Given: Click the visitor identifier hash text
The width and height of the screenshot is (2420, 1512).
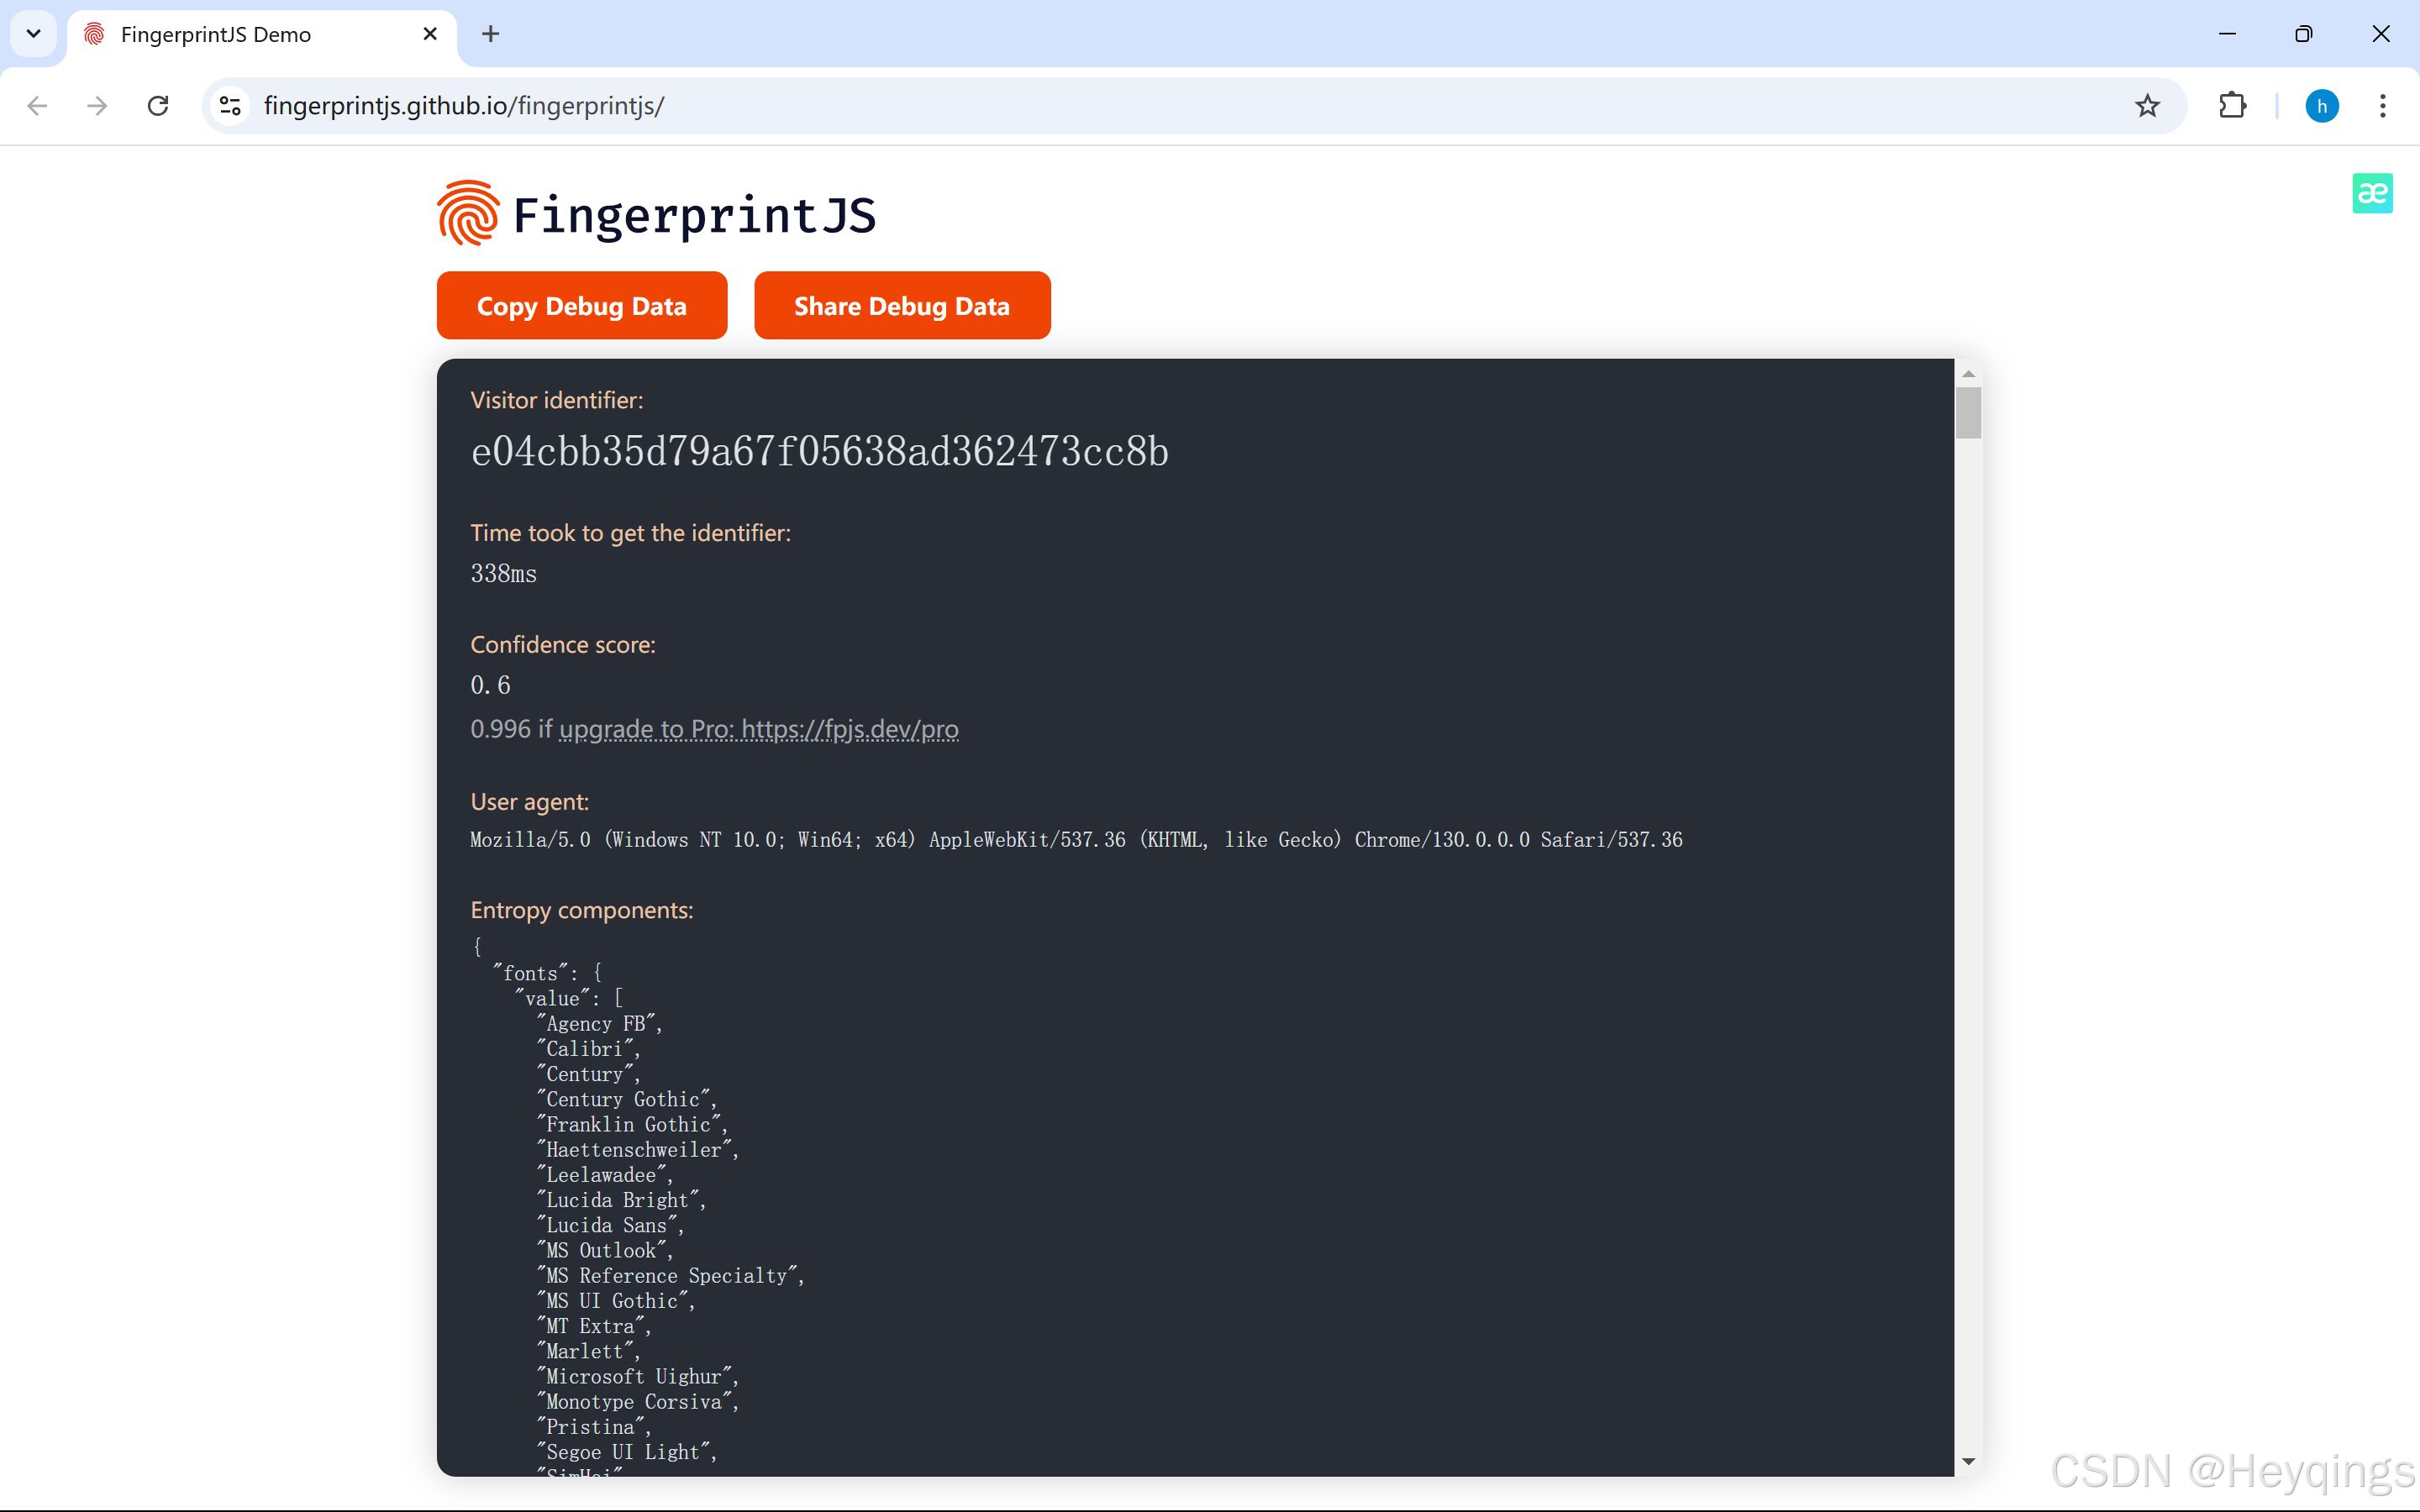Looking at the screenshot, I should tap(819, 452).
